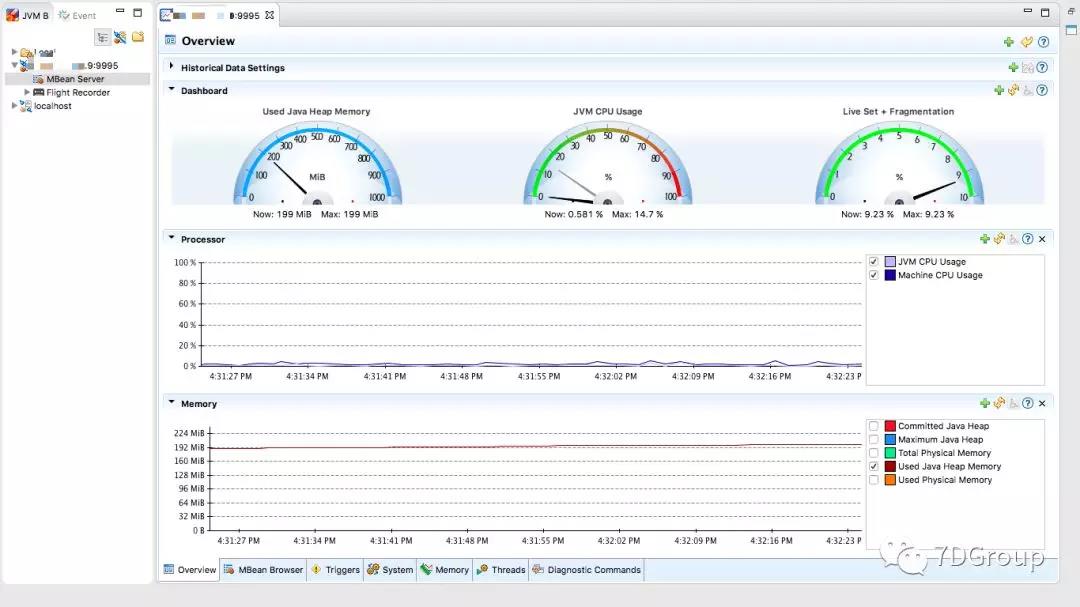Click the window view icon below restore
The height and width of the screenshot is (607, 1080).
[x=1071, y=30]
